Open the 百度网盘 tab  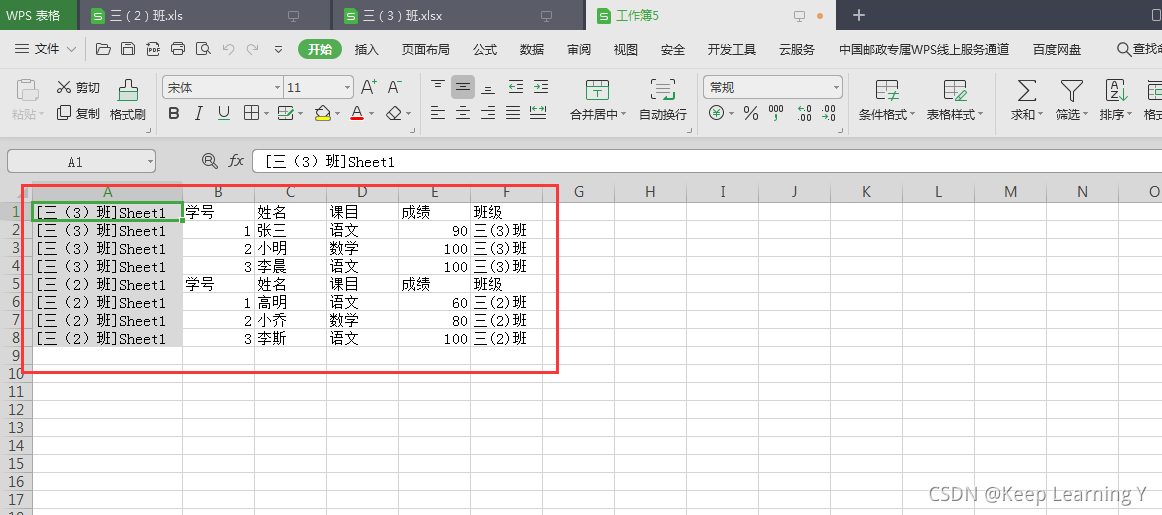[1058, 50]
